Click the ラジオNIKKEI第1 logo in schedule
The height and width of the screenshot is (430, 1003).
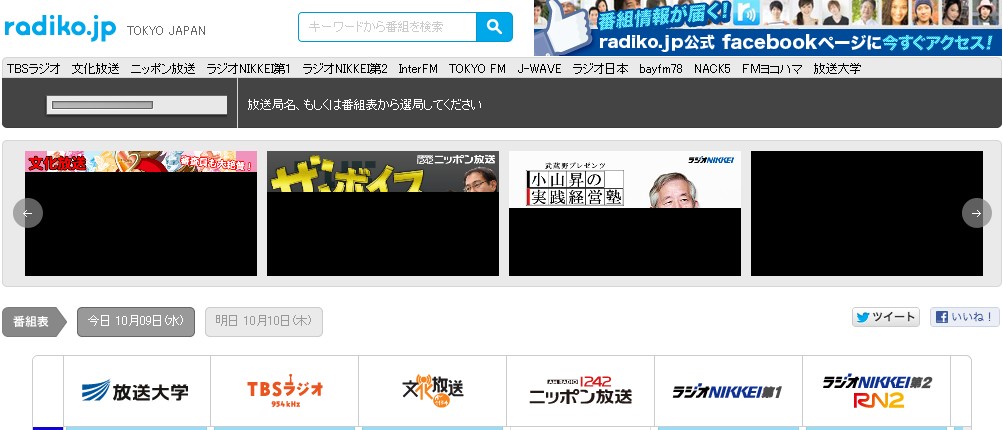[x=728, y=392]
